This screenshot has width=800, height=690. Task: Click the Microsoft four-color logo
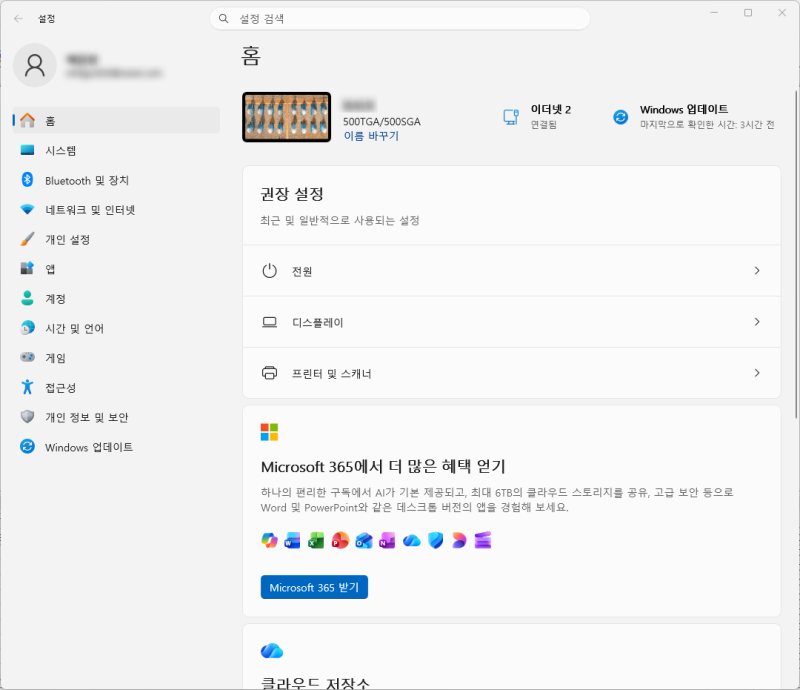coord(269,432)
